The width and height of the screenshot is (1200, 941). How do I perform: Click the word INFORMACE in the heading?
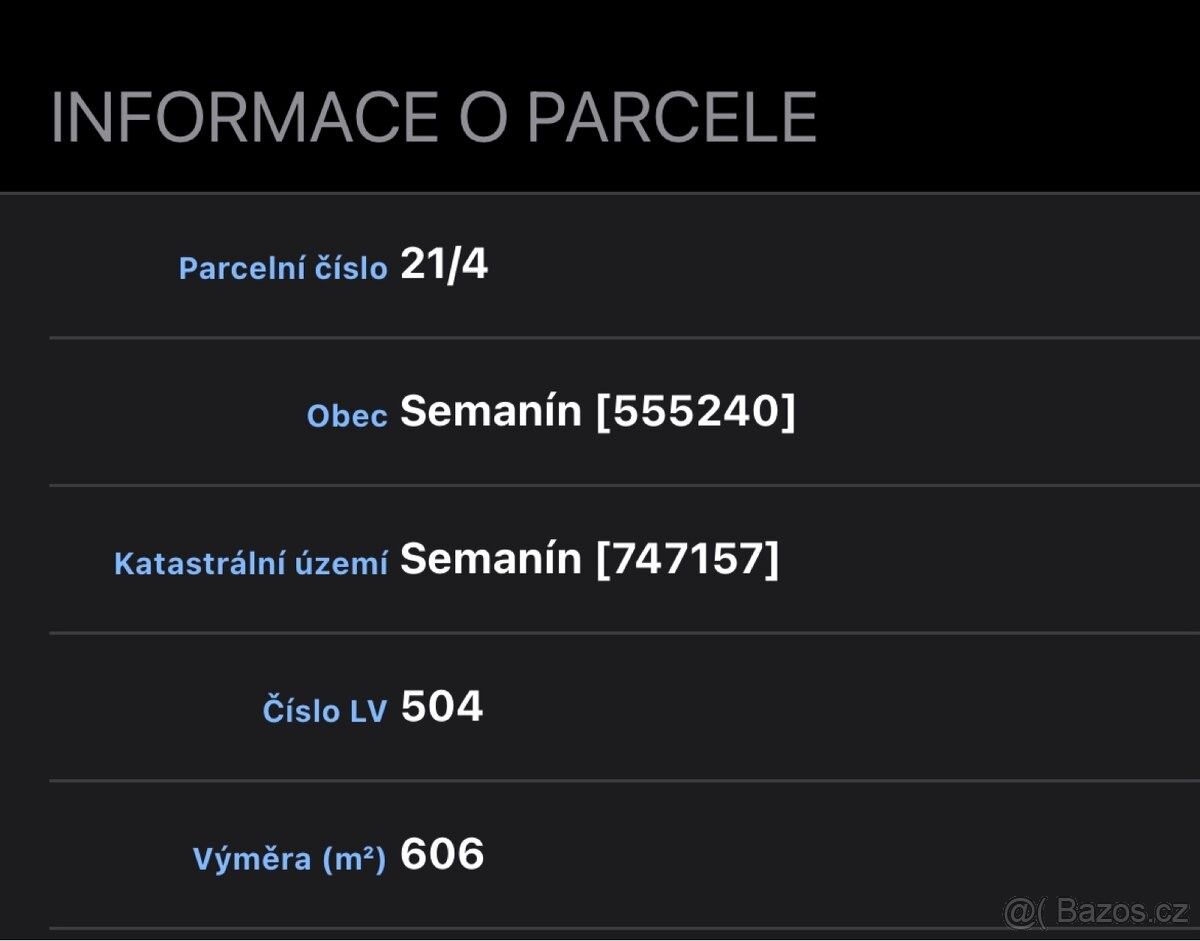click(x=245, y=117)
